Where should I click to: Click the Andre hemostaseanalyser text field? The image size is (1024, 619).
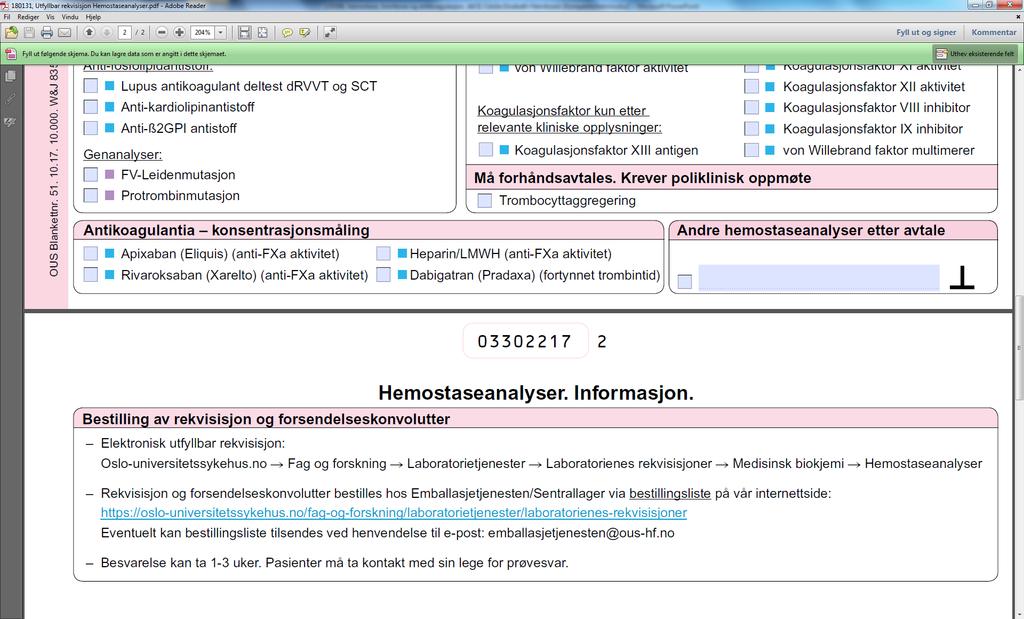pyautogui.click(x=819, y=278)
